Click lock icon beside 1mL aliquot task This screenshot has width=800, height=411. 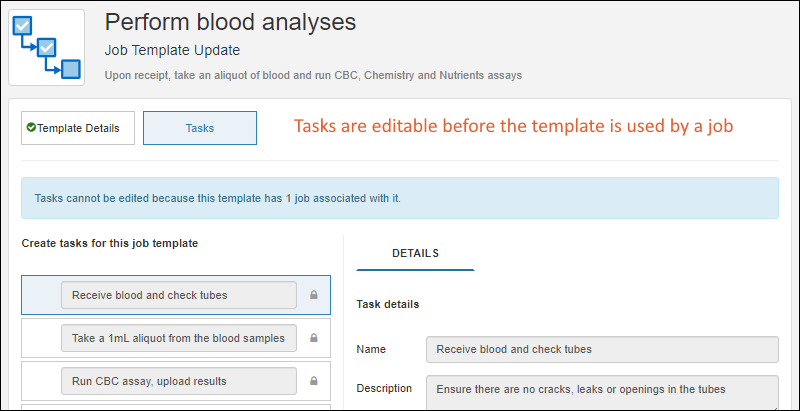313,338
